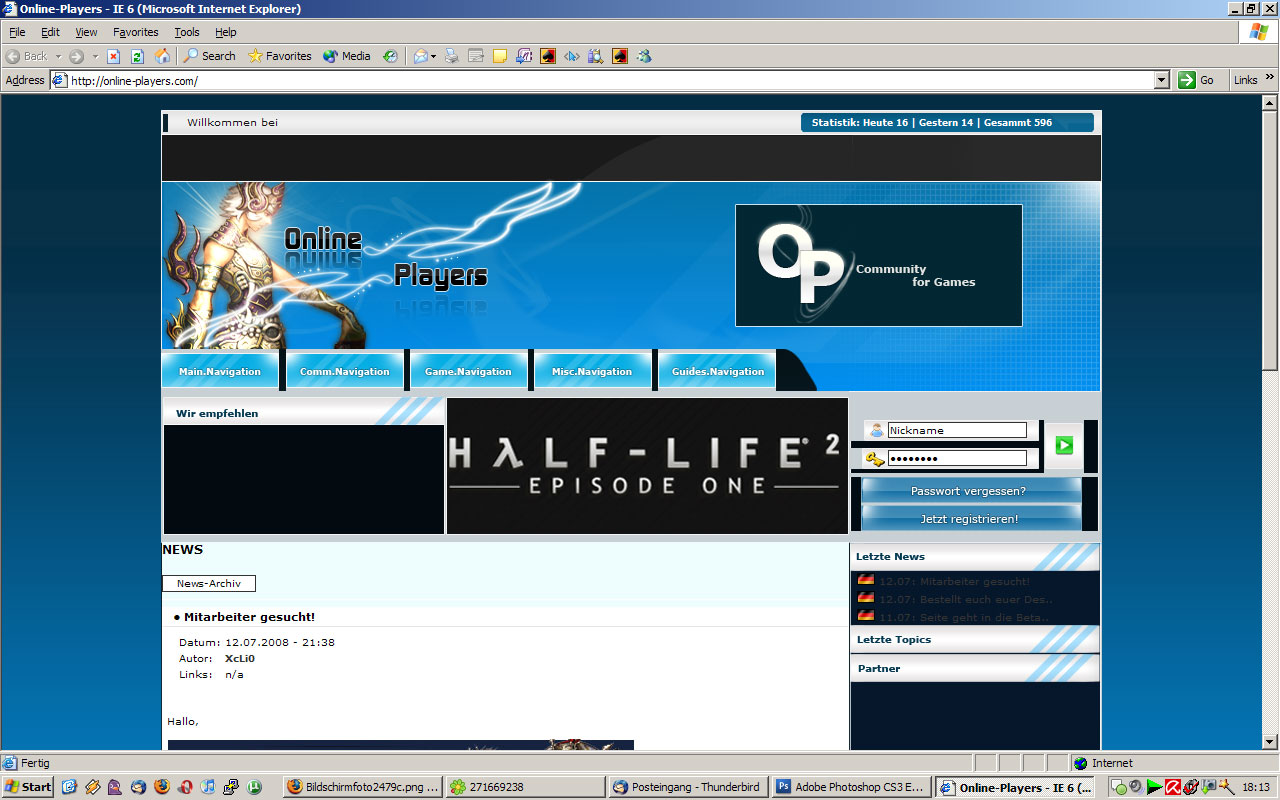1280x800 pixels.
Task: Open the History toolbar icon
Action: [x=390, y=56]
